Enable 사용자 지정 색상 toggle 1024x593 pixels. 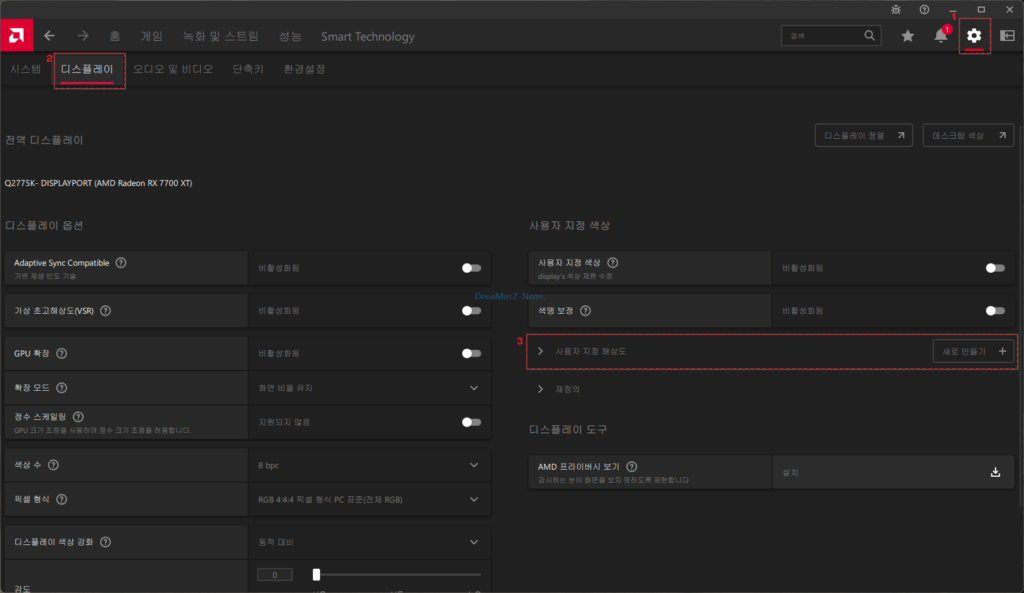995,268
